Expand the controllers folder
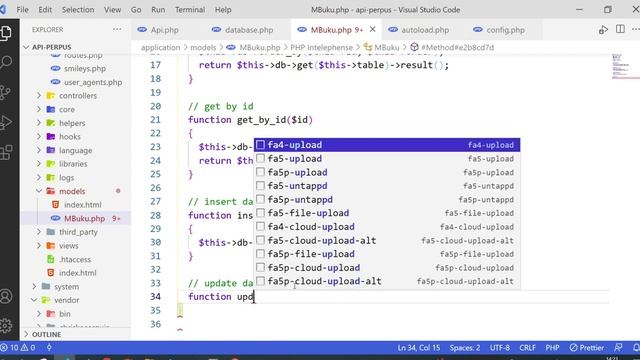This screenshot has width=640, height=360. pos(39,96)
